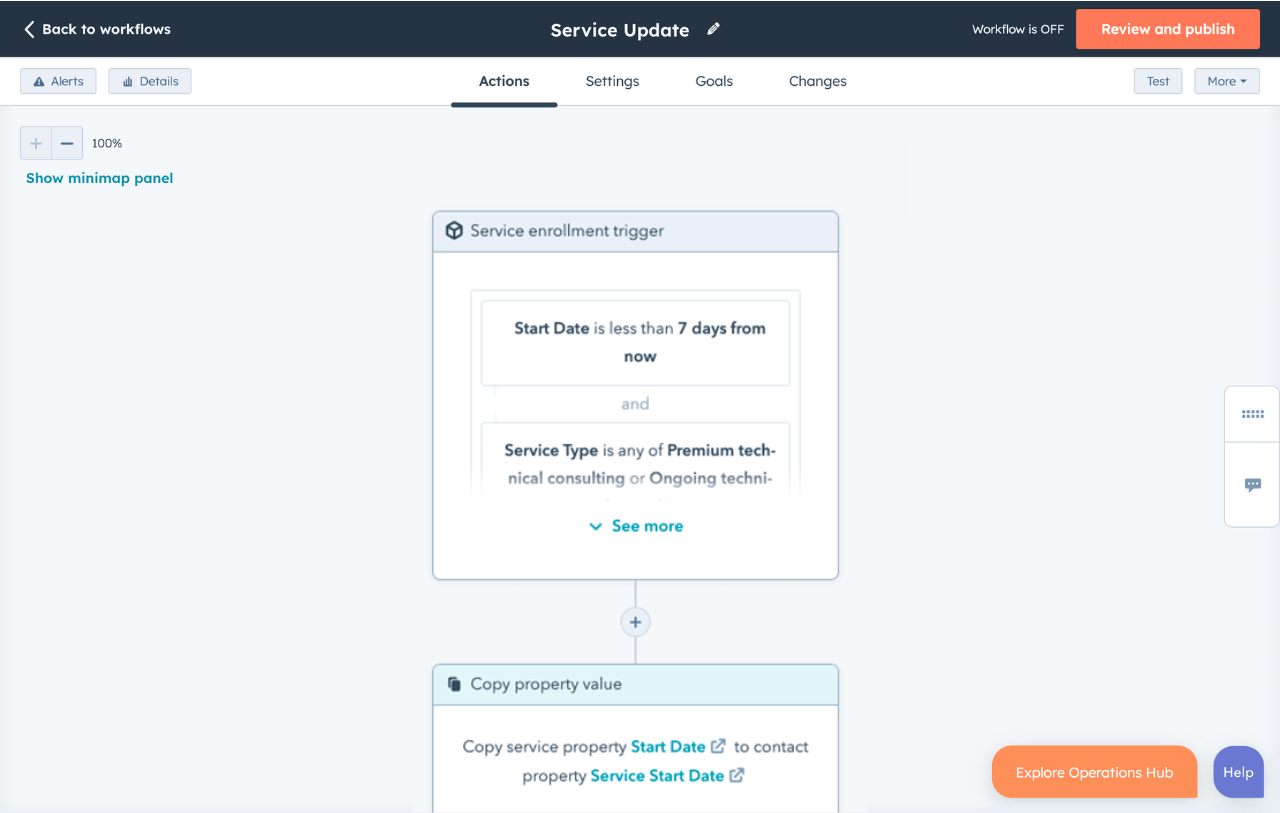The height and width of the screenshot is (813, 1280).
Task: Select the Service Type is any of filter
Action: point(635,460)
